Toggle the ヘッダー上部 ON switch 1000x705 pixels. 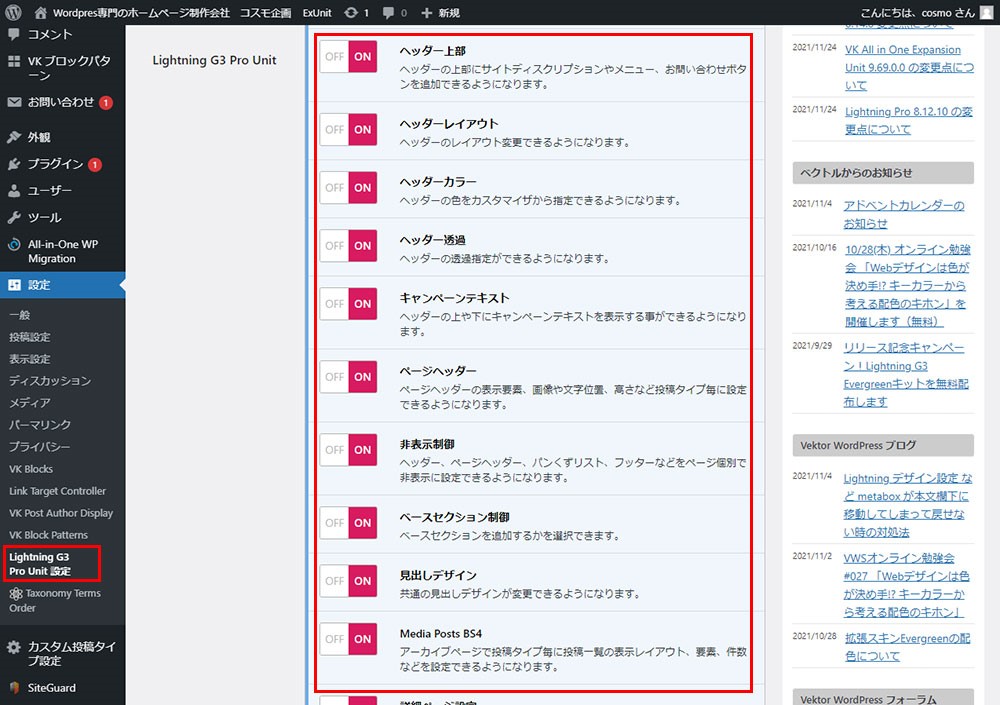[x=348, y=57]
